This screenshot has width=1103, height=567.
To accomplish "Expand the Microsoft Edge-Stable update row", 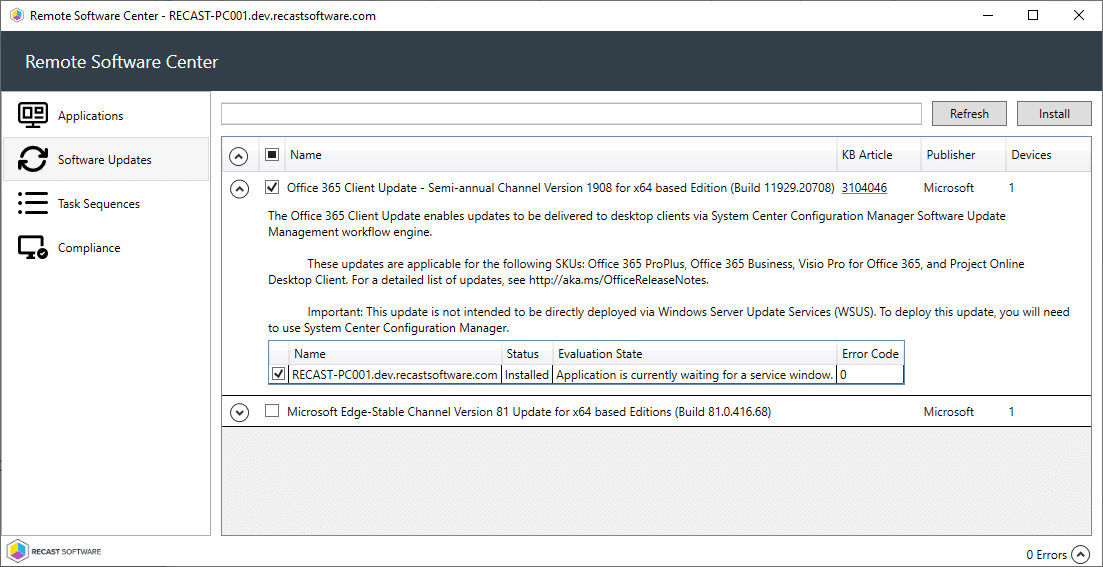I will click(x=239, y=412).
